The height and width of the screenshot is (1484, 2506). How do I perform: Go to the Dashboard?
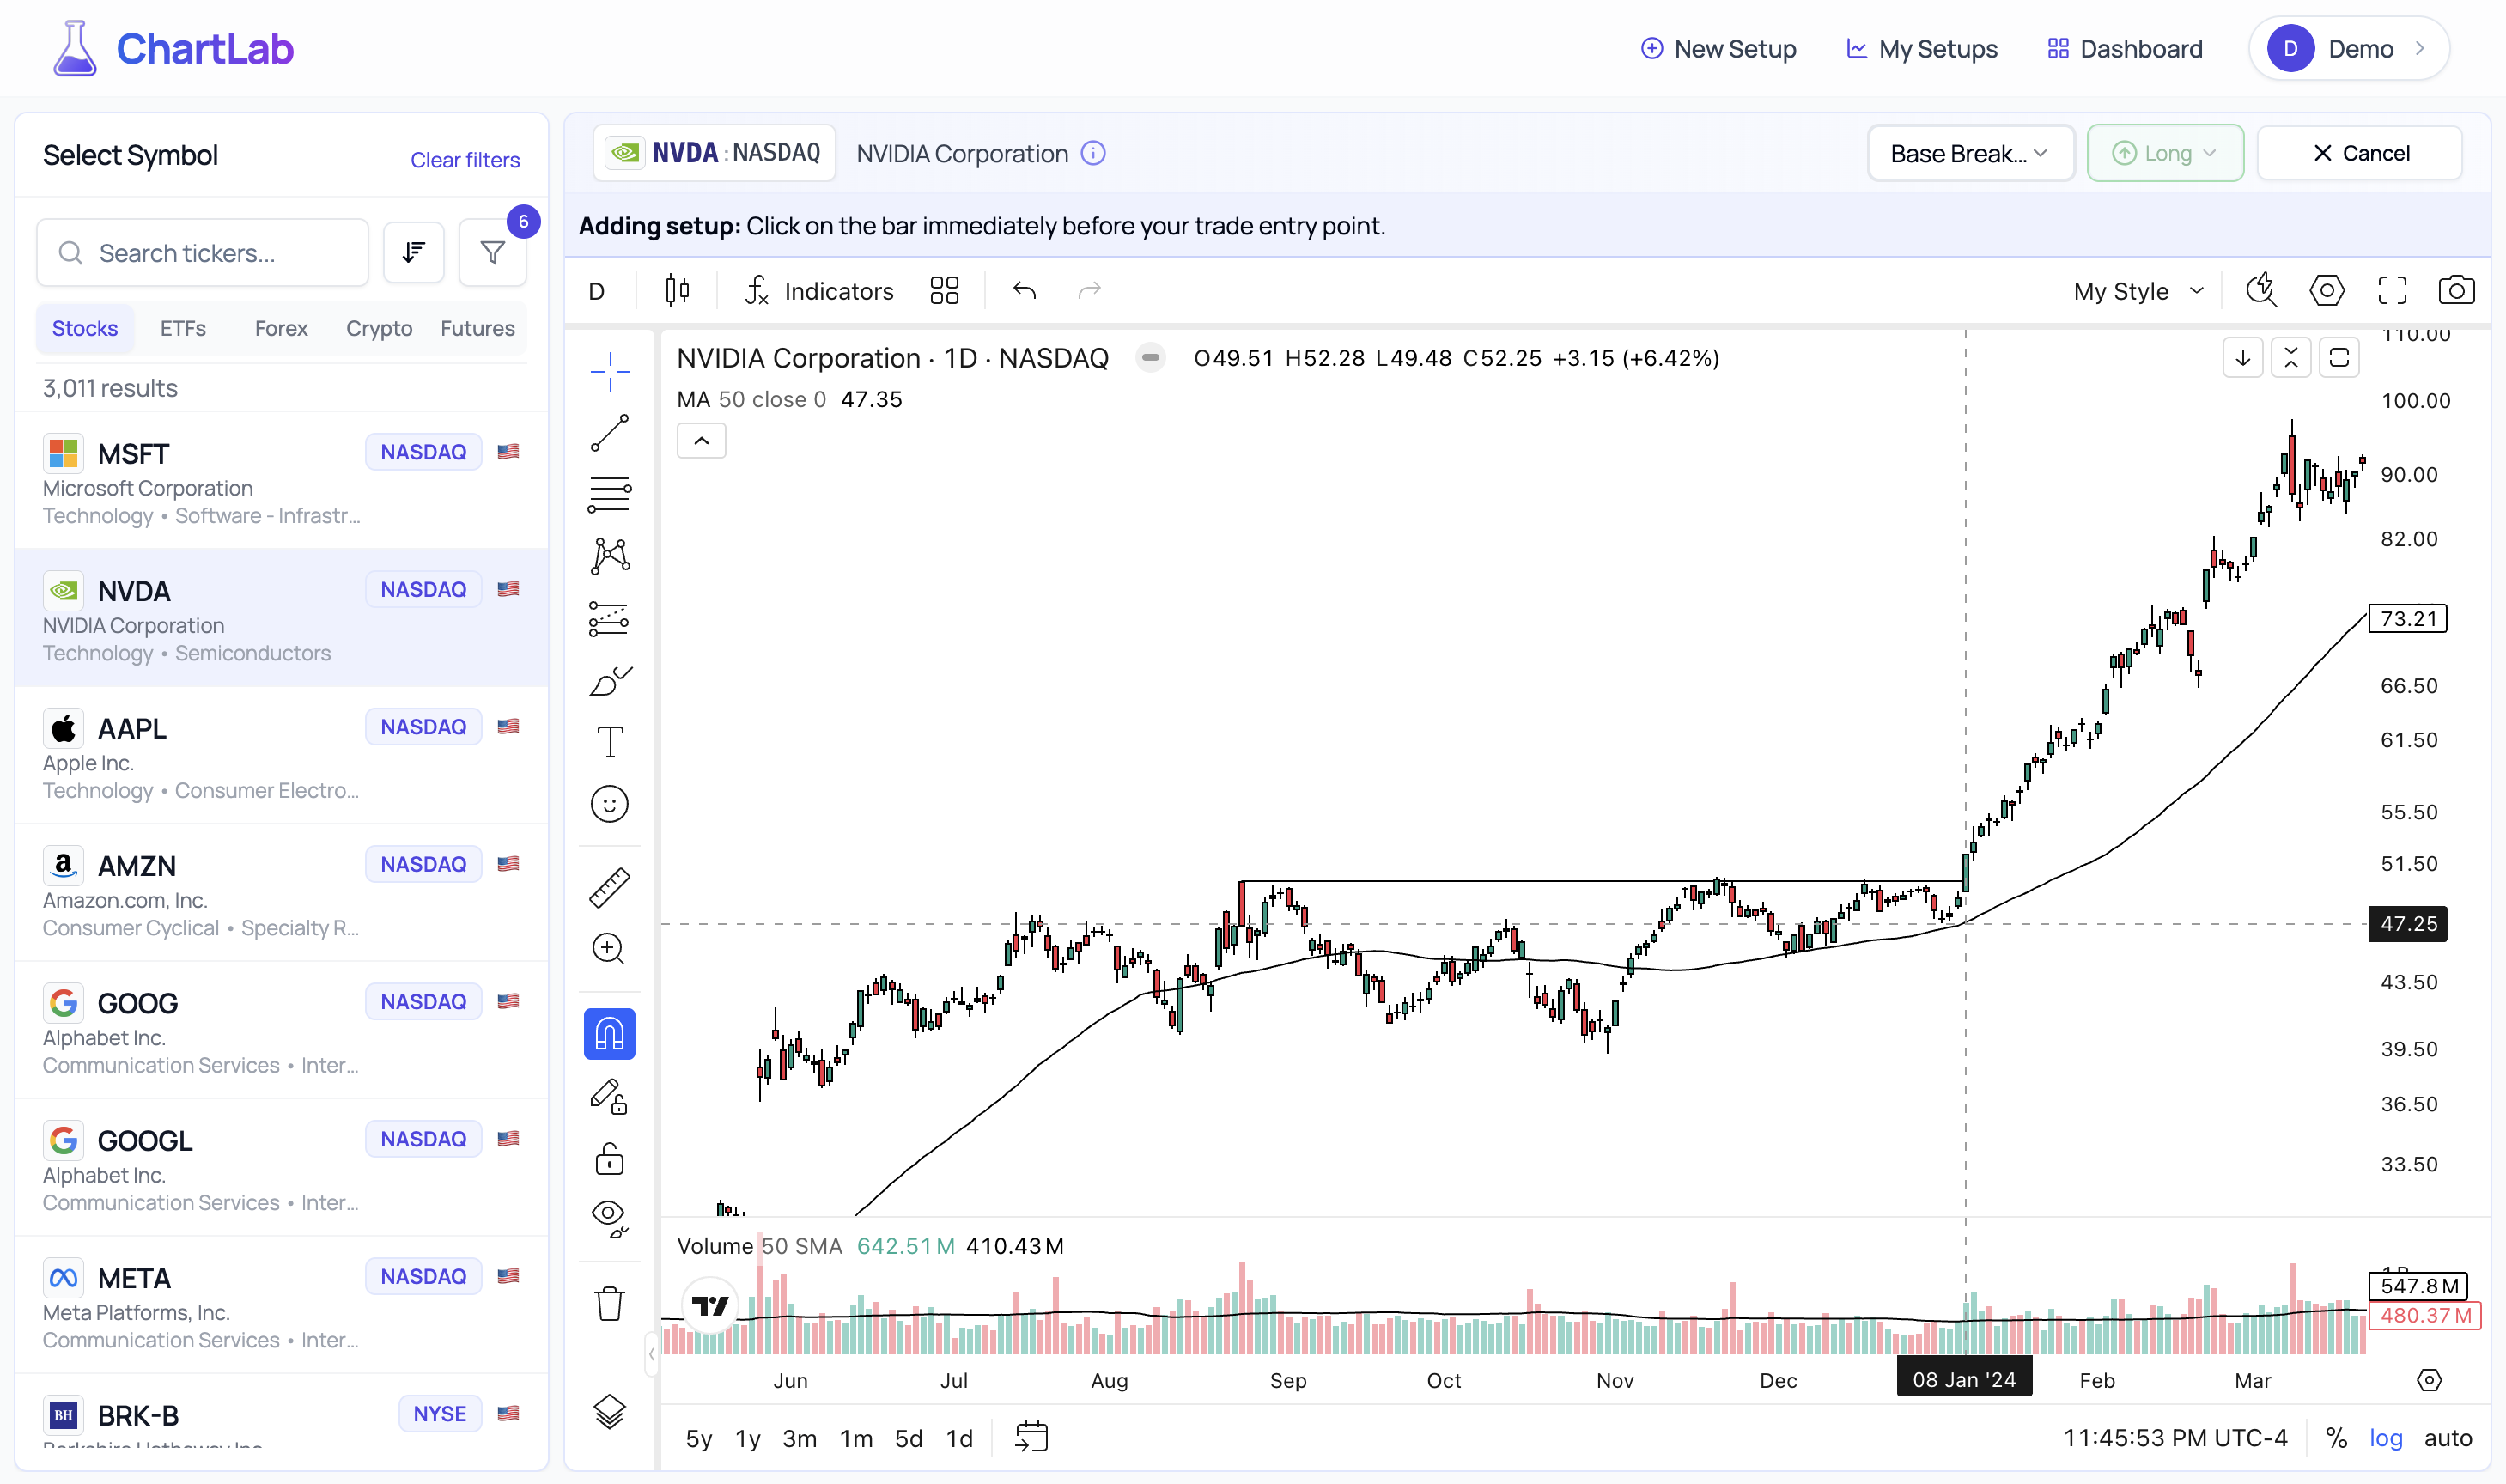pyautogui.click(x=2125, y=48)
